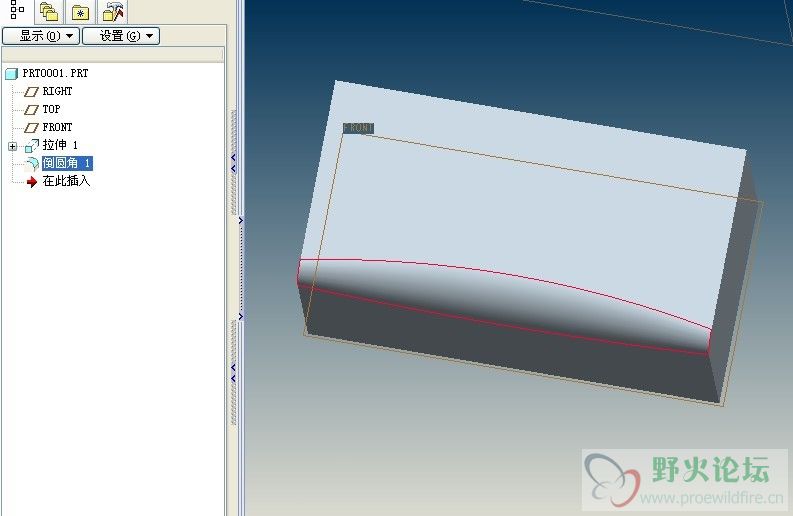Click the RIGHT datum plane icon

click(31, 92)
